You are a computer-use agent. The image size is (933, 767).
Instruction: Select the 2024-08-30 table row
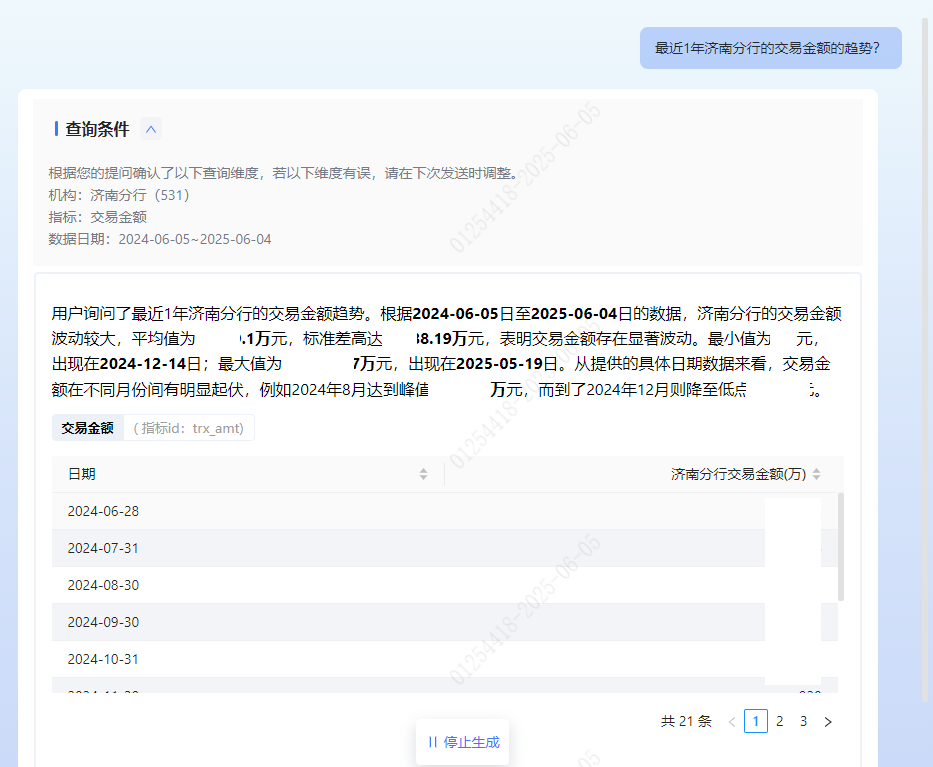pos(444,585)
